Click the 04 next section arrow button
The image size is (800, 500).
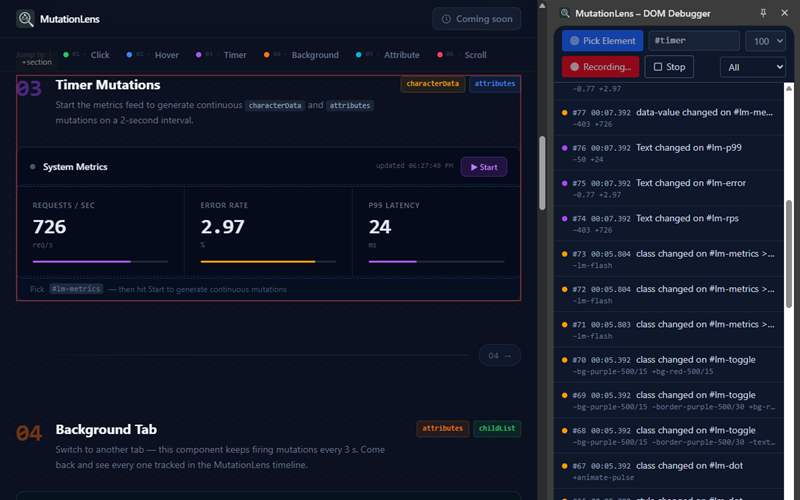tap(499, 356)
